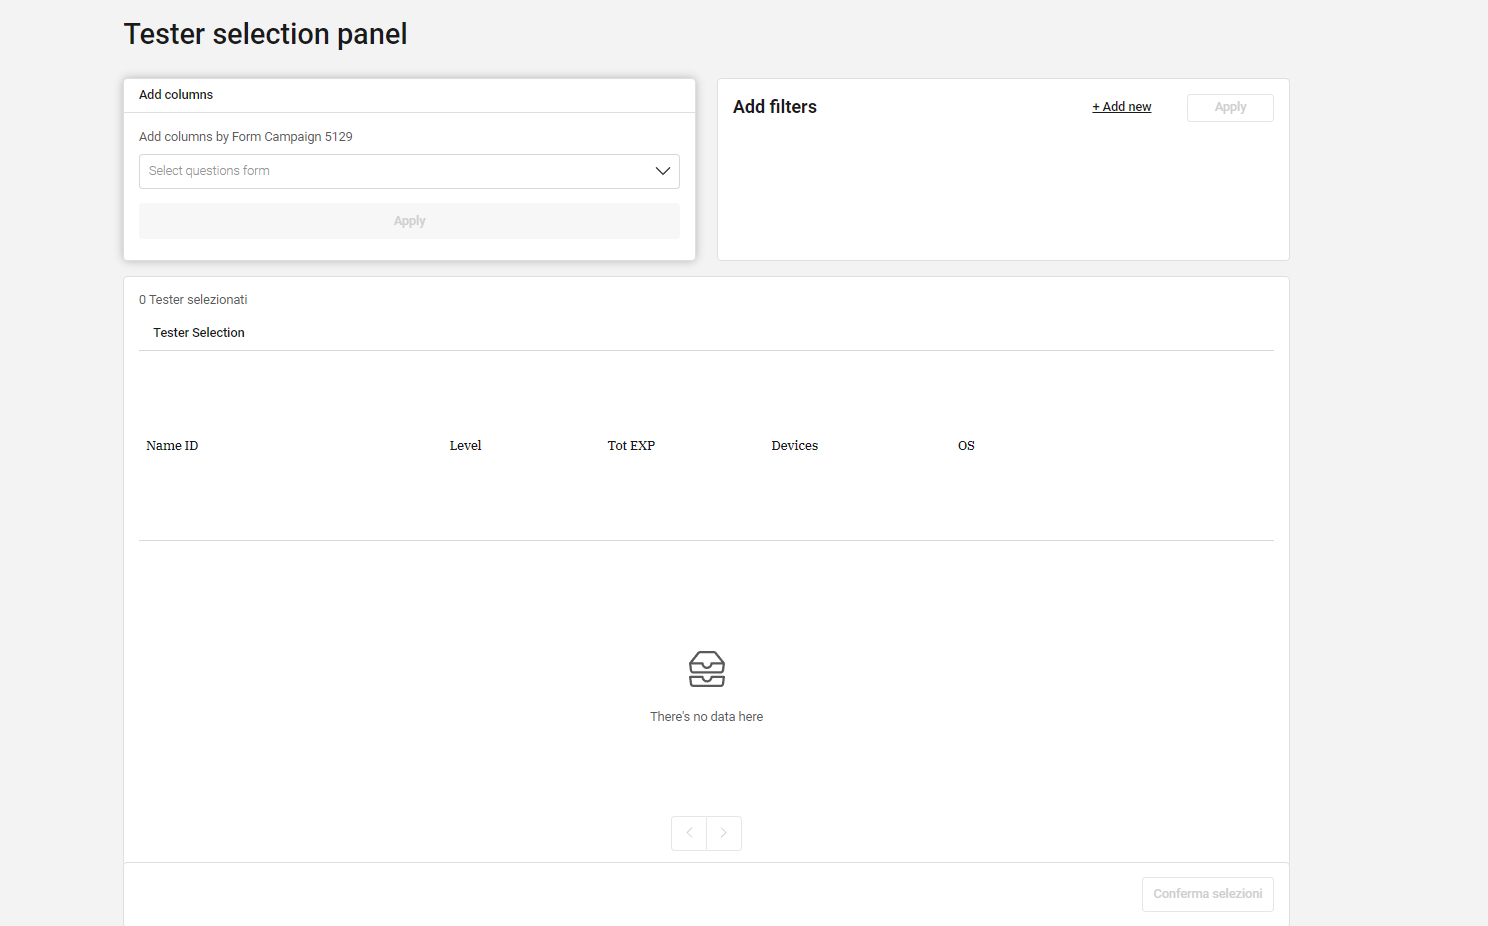Click the OS column header
The height and width of the screenshot is (926, 1488).
(966, 446)
